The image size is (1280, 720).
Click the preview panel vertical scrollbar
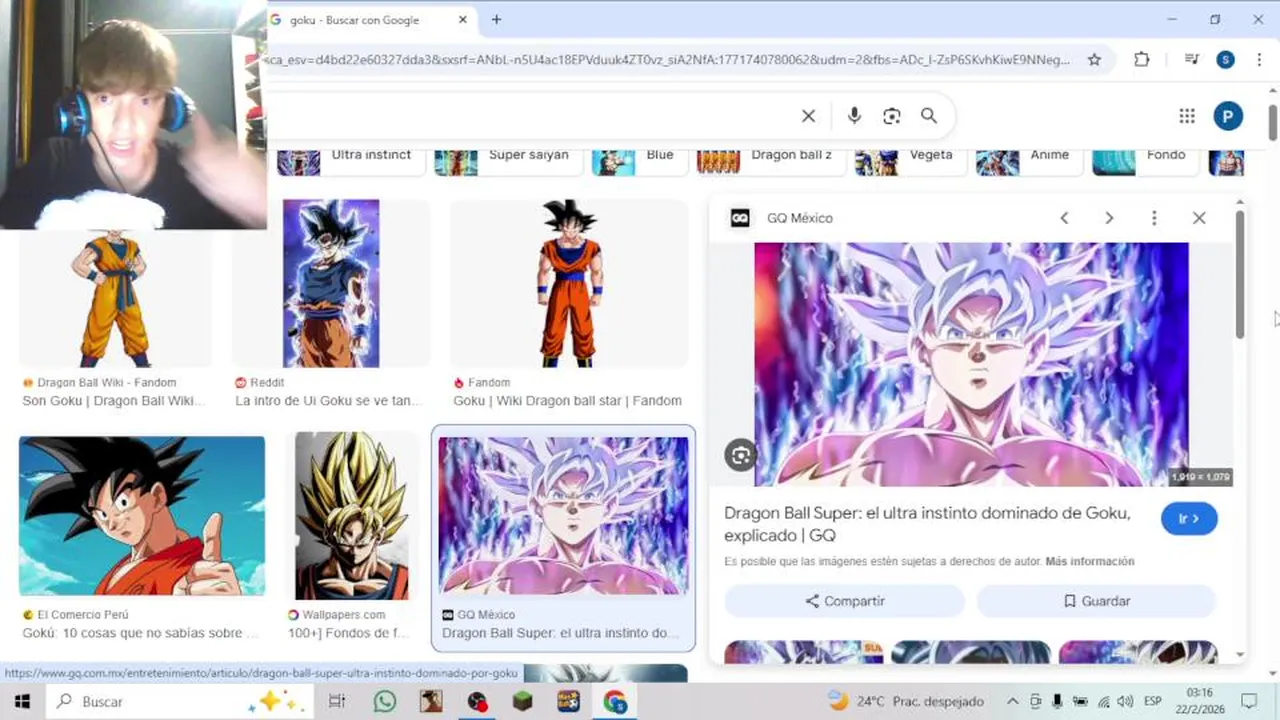(x=1240, y=273)
